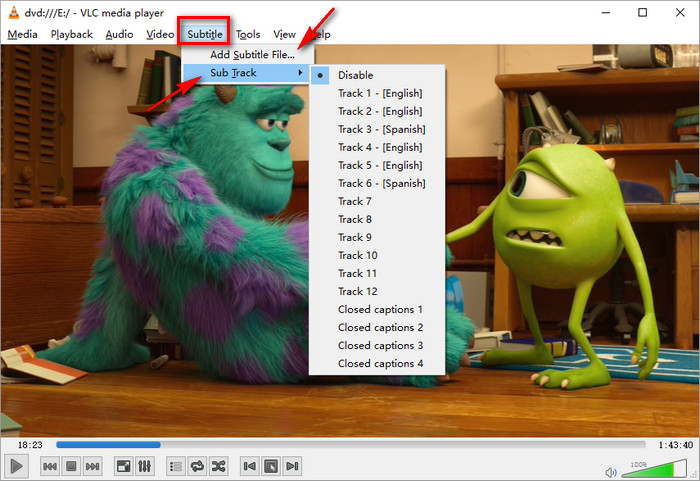Go to next DVD chapter
The height and width of the screenshot is (481, 700).
(x=292, y=466)
